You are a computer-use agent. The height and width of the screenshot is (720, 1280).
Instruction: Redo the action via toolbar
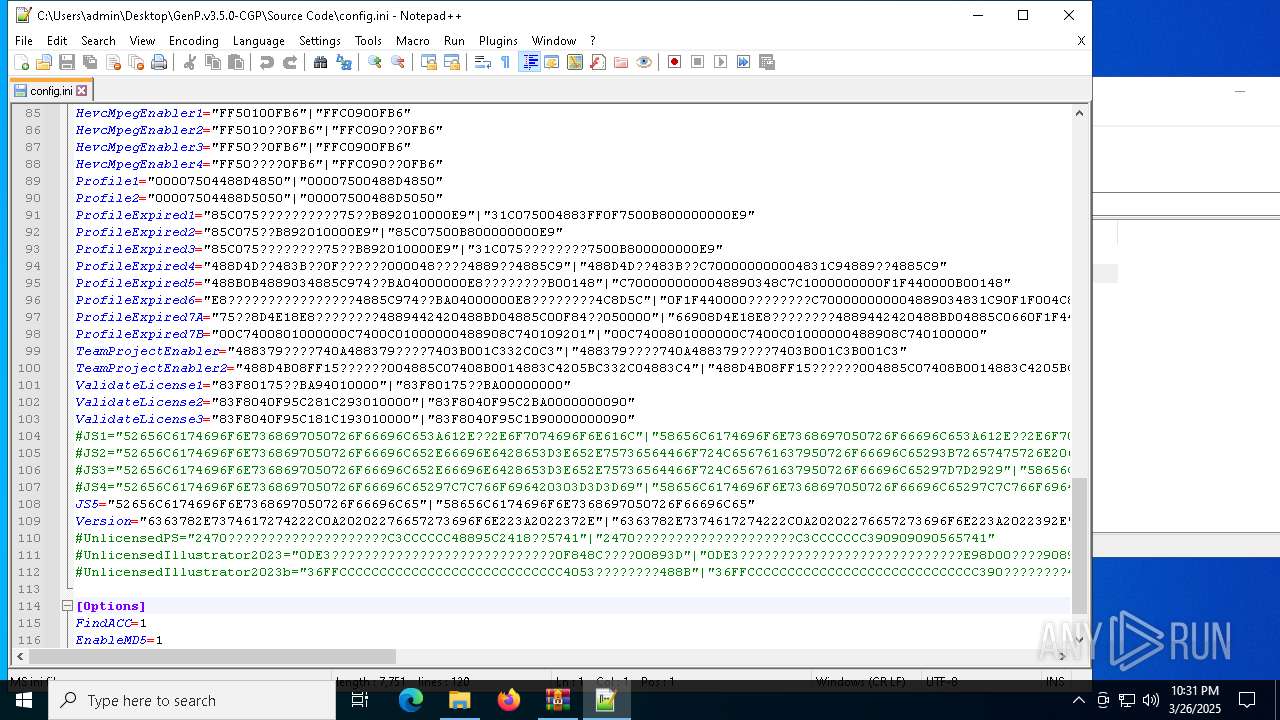click(x=290, y=62)
